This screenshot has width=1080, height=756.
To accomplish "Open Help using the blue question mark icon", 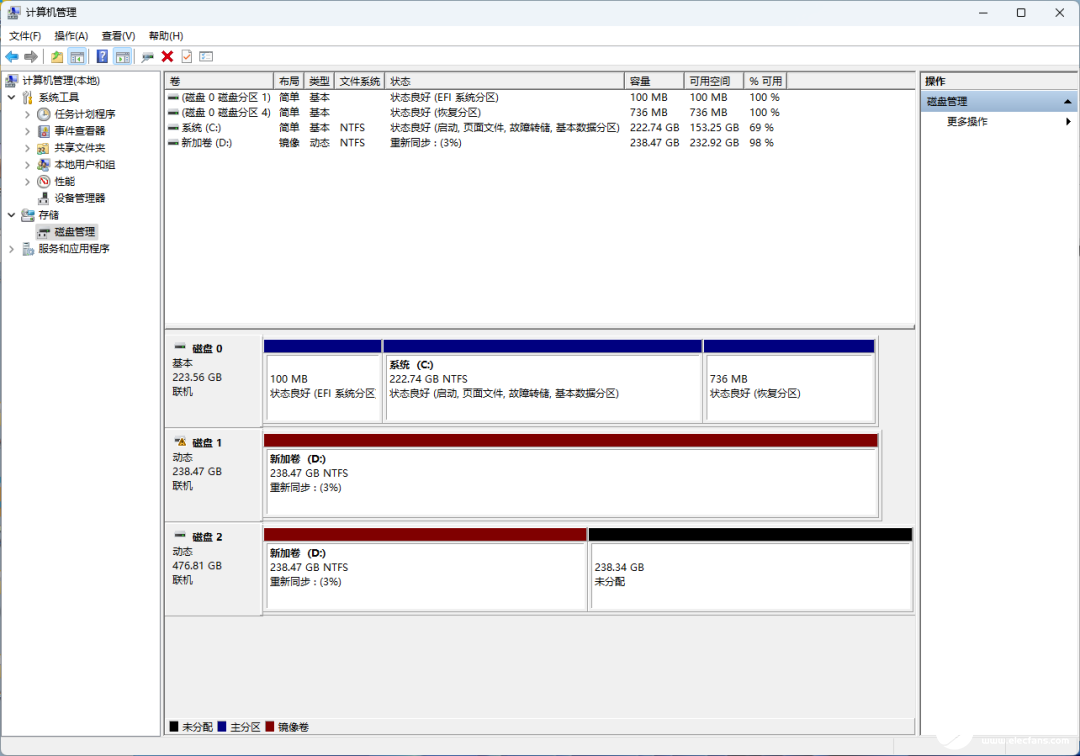I will coord(104,57).
